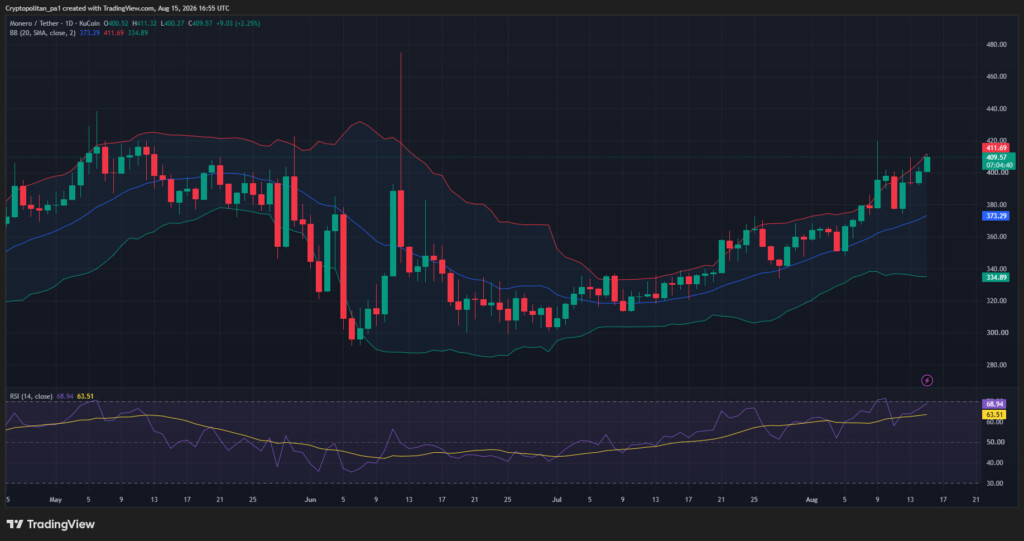
Task: Click the Monero / Tether symbol title
Action: point(34,24)
